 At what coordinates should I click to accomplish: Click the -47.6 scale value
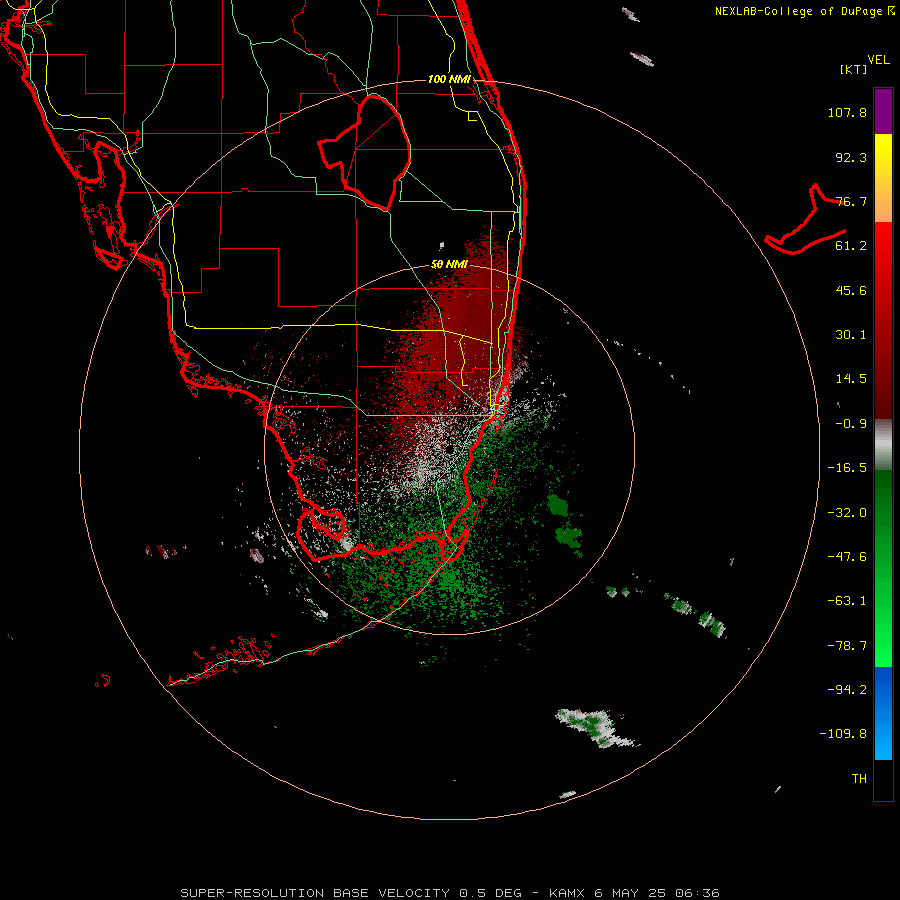pos(847,557)
